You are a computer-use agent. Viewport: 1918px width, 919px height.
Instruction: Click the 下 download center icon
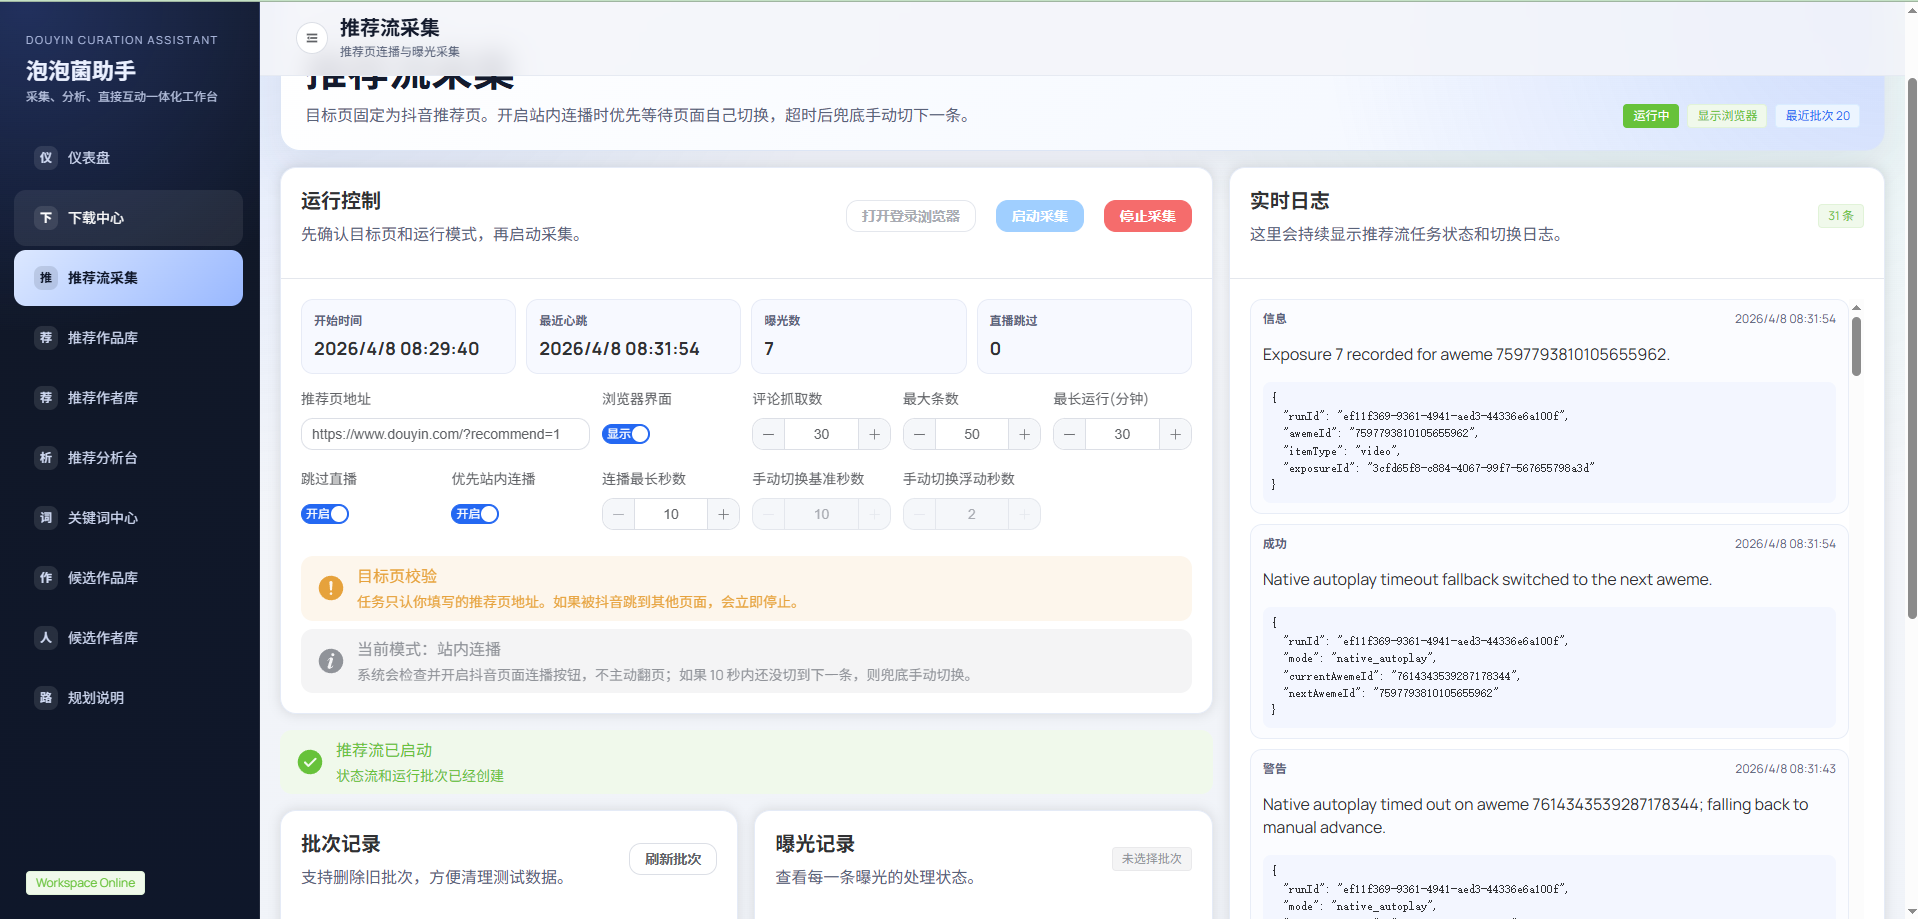[x=46, y=218]
